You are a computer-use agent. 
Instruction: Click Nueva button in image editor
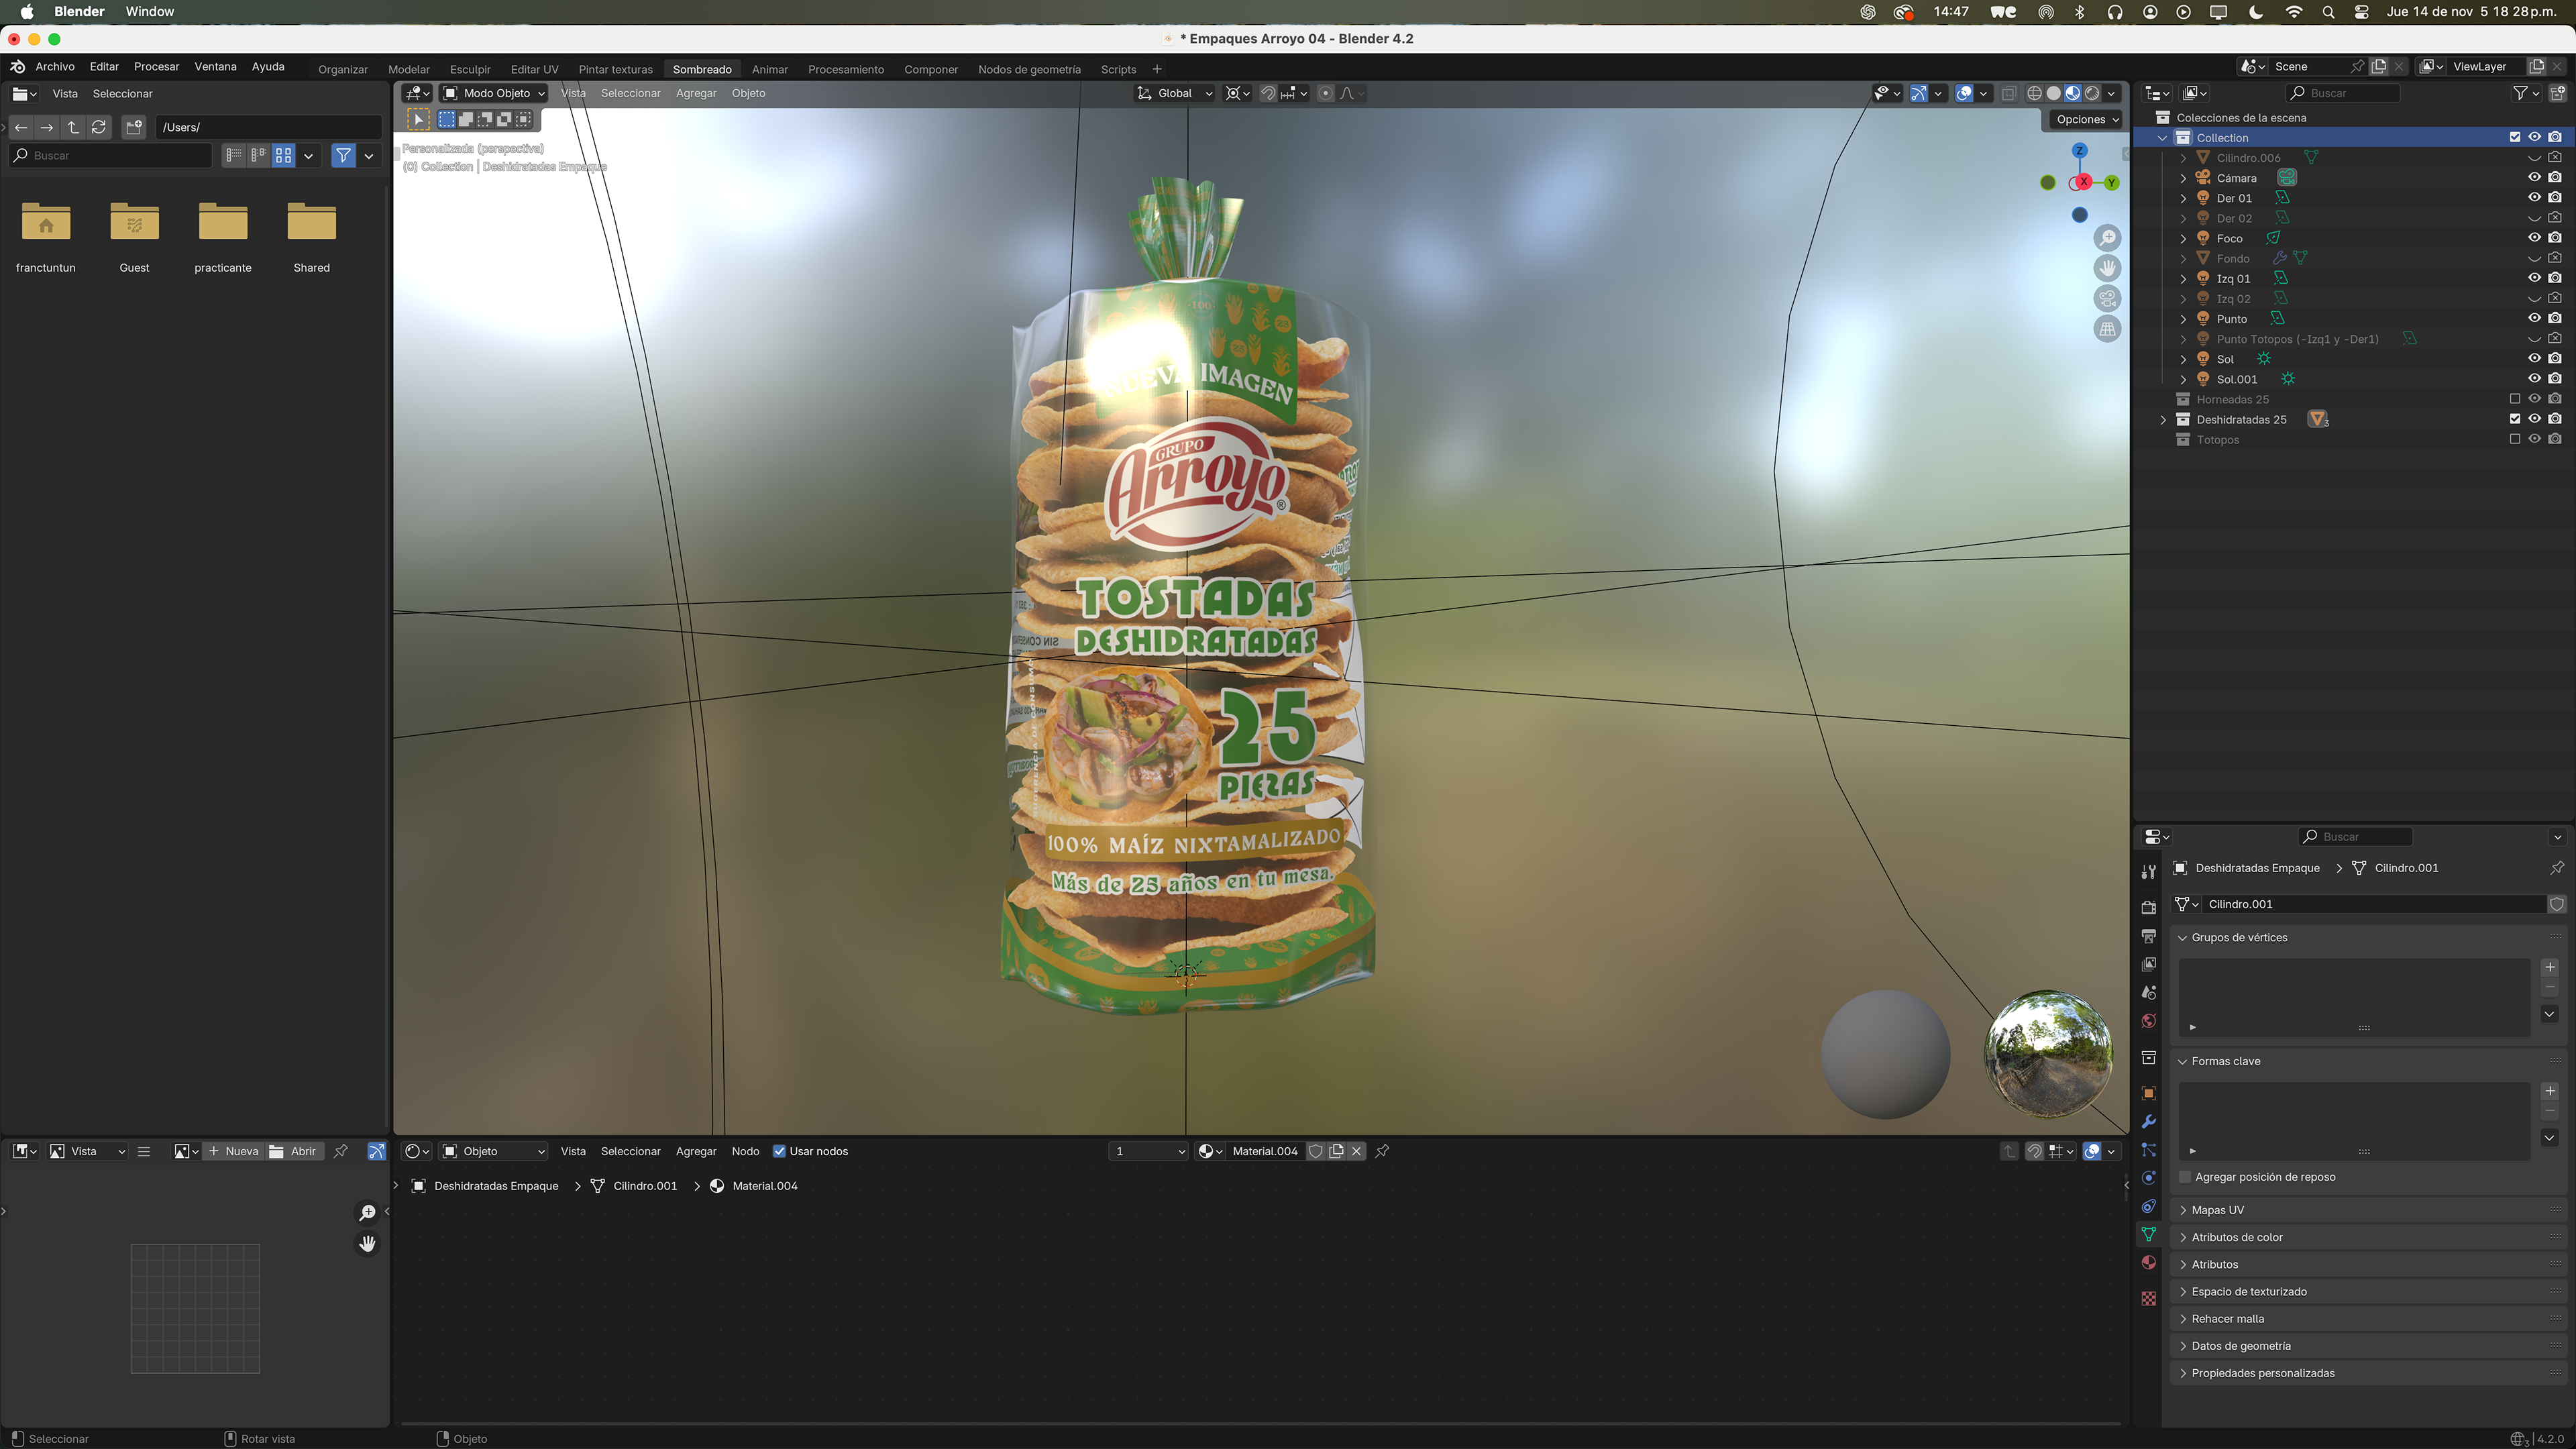(x=233, y=1151)
